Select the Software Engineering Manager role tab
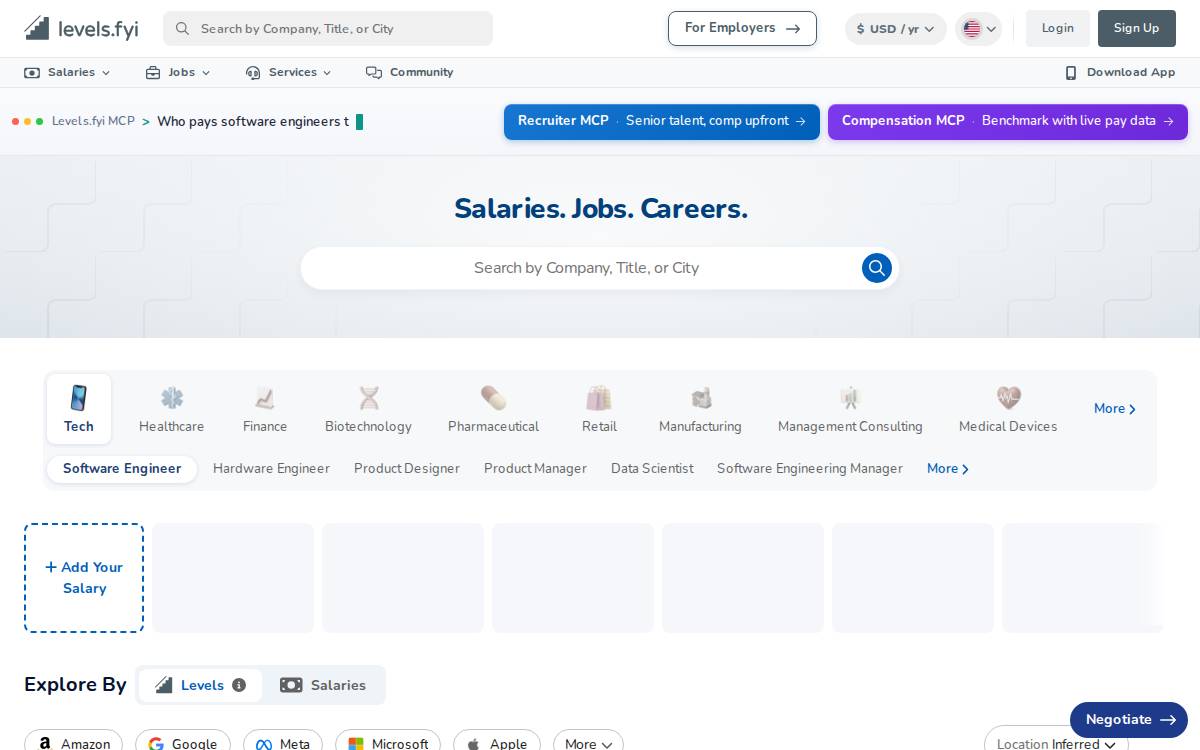Image resolution: width=1200 pixels, height=750 pixels. click(x=810, y=469)
